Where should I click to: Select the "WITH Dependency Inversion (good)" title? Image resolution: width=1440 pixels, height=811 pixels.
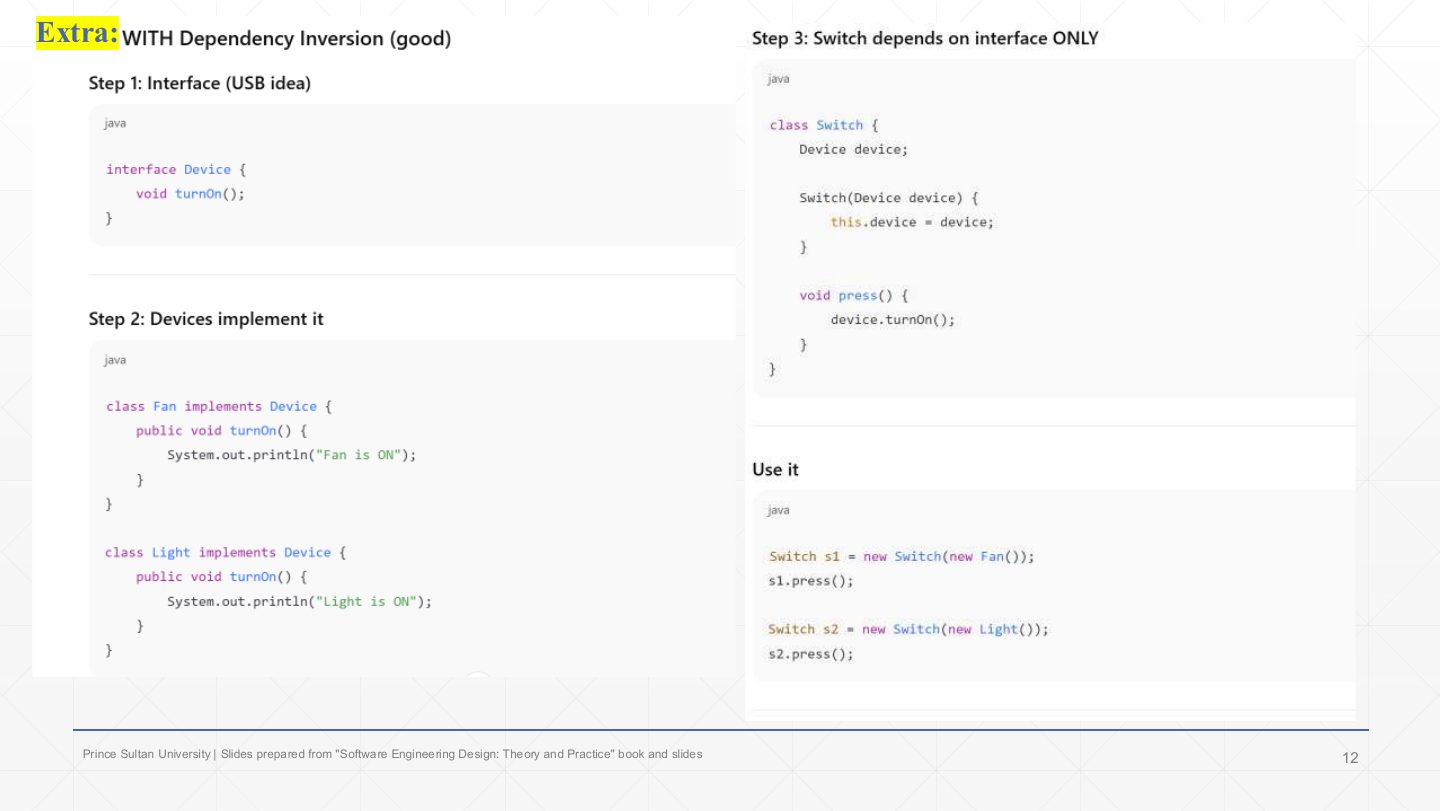287,39
